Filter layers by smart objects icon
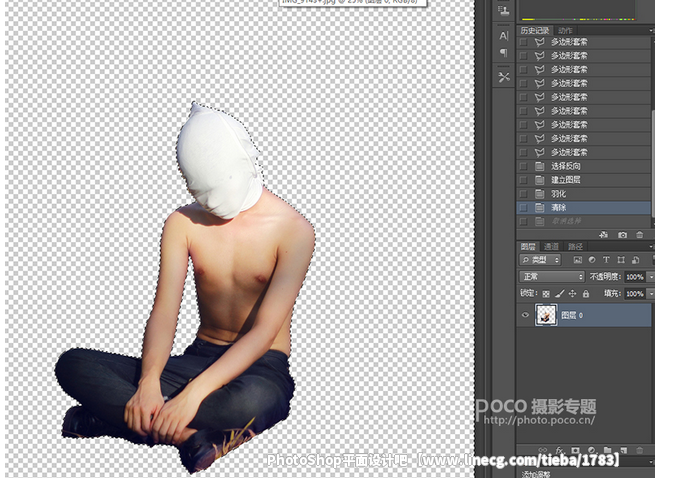Screen dimensions: 675x479 (635, 260)
